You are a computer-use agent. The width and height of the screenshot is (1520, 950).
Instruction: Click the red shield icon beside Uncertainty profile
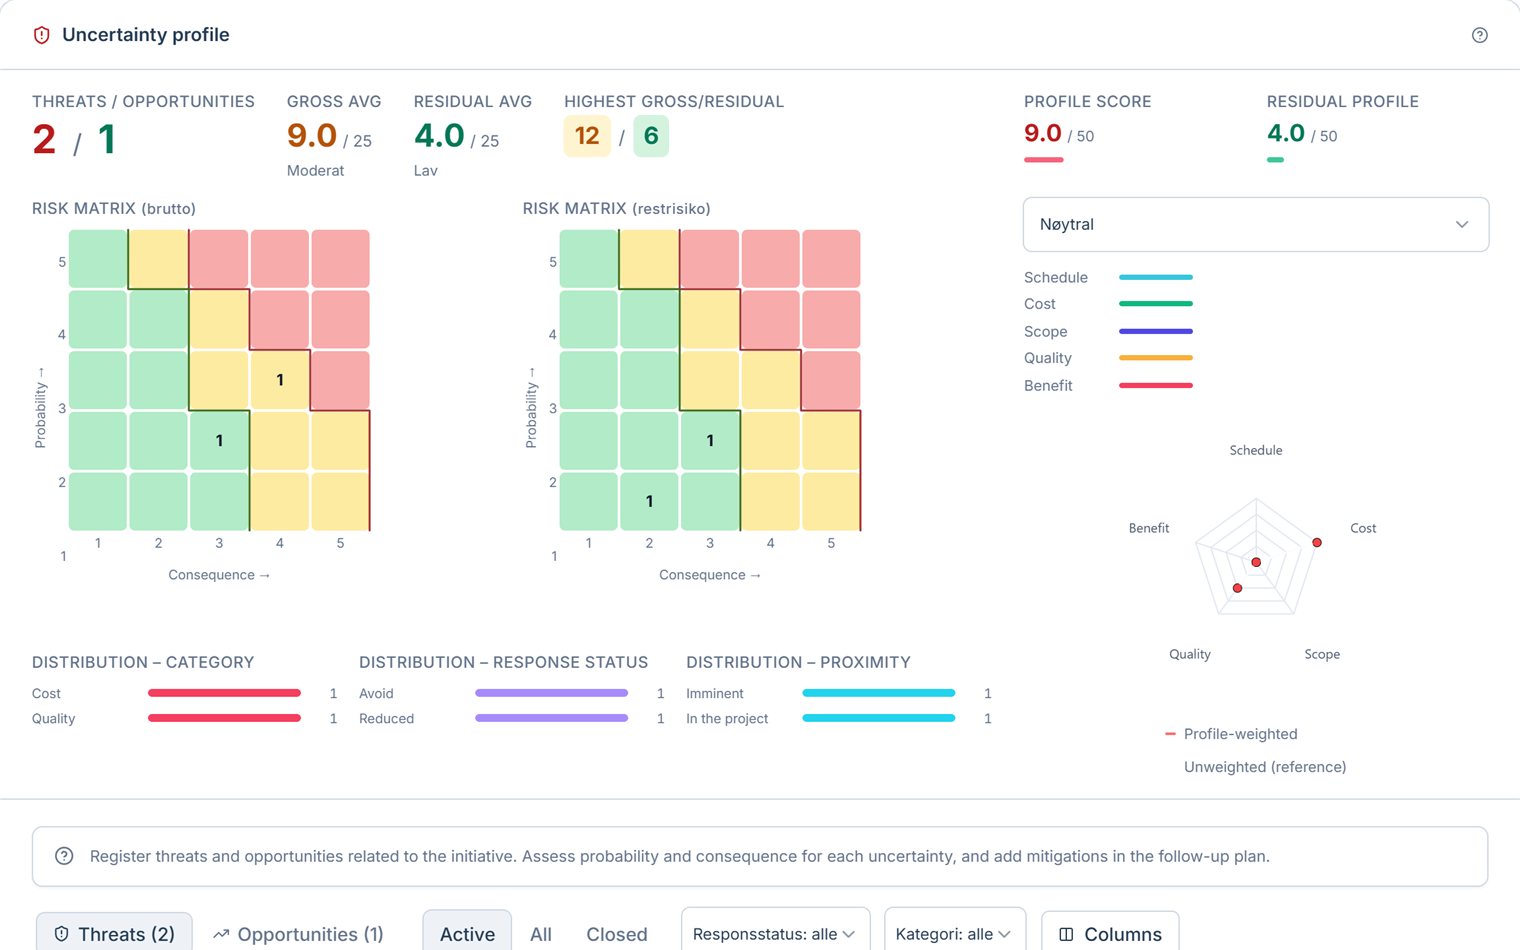point(42,35)
